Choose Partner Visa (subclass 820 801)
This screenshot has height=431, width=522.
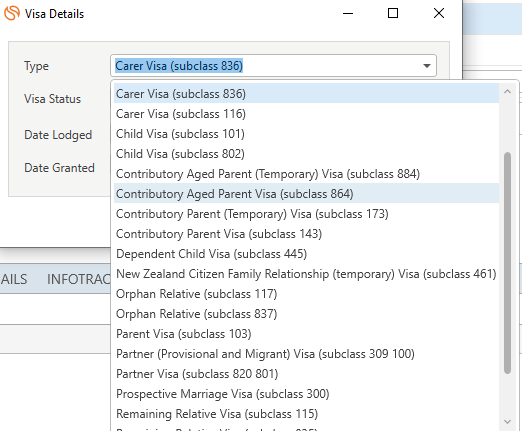tap(306, 374)
